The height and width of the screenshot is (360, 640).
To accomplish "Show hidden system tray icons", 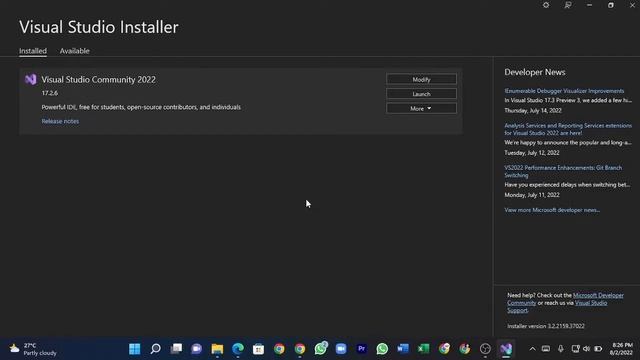I will (x=532, y=349).
